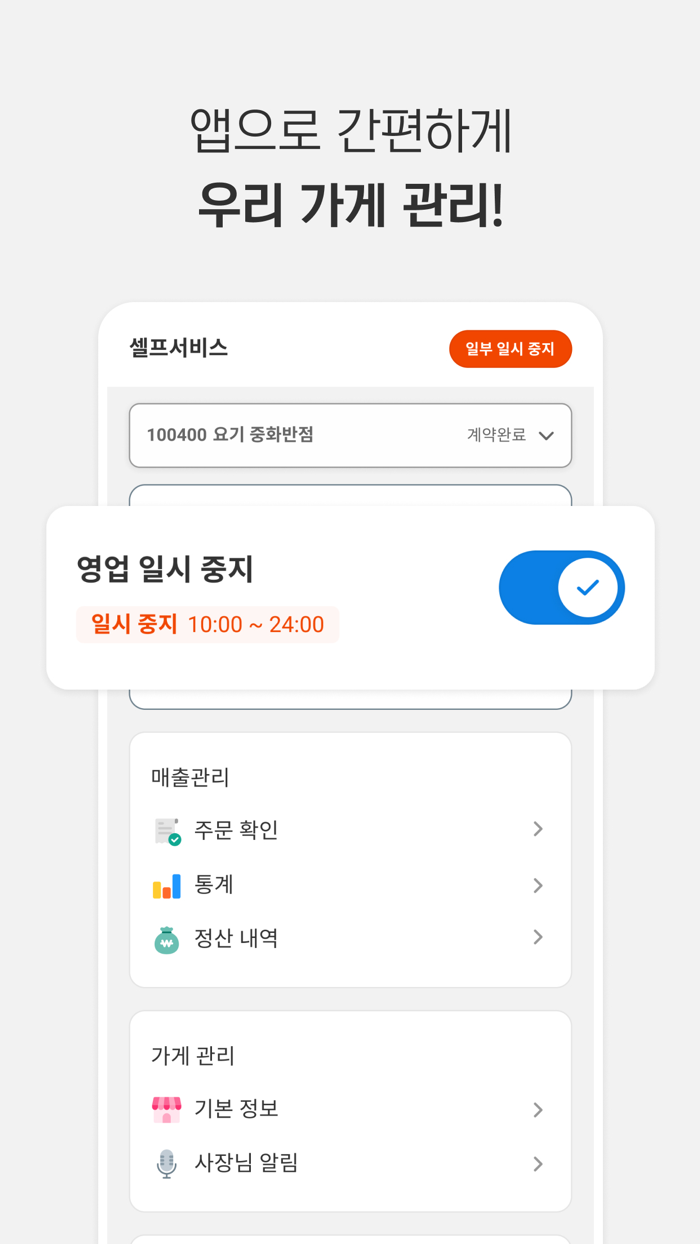The width and height of the screenshot is (700, 1244).
Task: Turn off the 영업 일시 중지 toggle
Action: 562,588
